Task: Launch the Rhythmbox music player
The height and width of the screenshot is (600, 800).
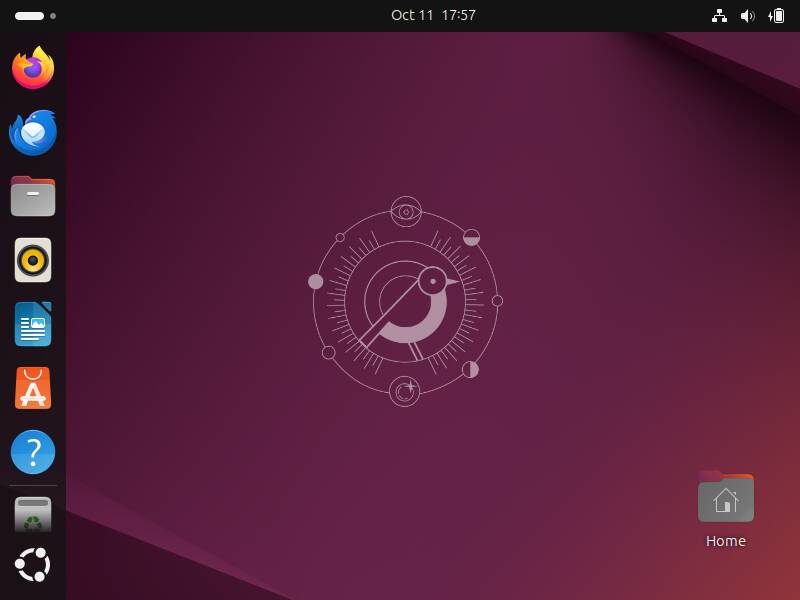Action: (x=33, y=260)
